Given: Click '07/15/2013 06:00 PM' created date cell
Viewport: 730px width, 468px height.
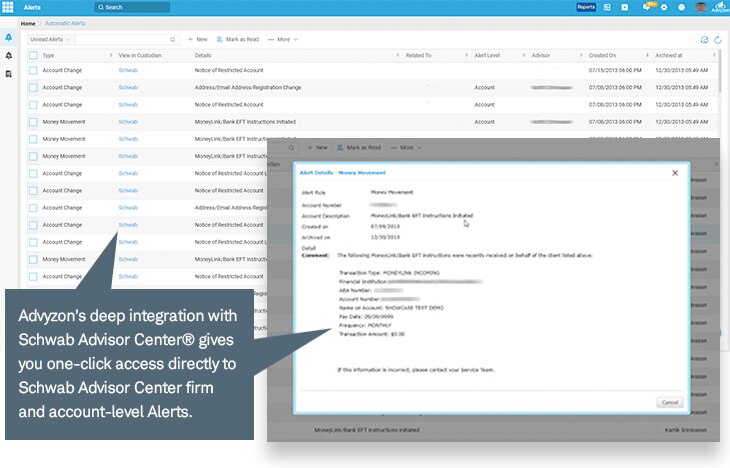Looking at the screenshot, I should click(615, 70).
